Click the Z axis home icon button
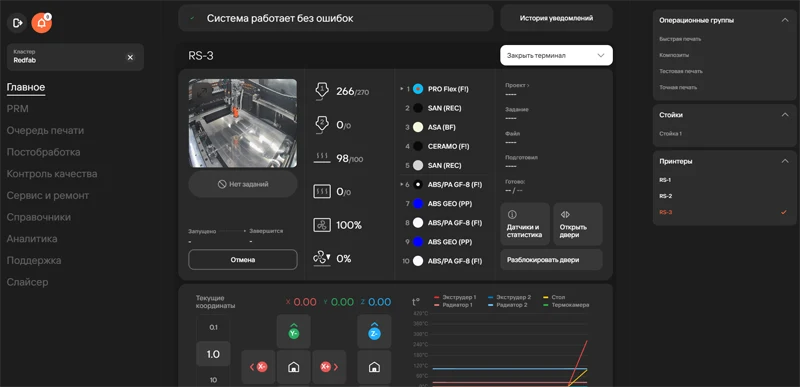 [x=374, y=367]
